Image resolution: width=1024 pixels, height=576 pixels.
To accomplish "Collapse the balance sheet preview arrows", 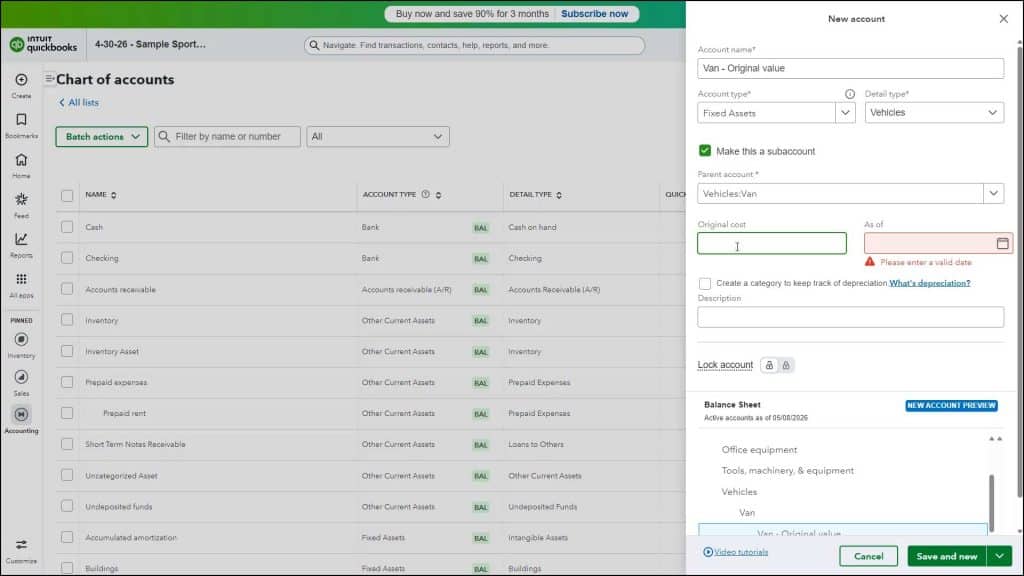I will pyautogui.click(x=995, y=439).
